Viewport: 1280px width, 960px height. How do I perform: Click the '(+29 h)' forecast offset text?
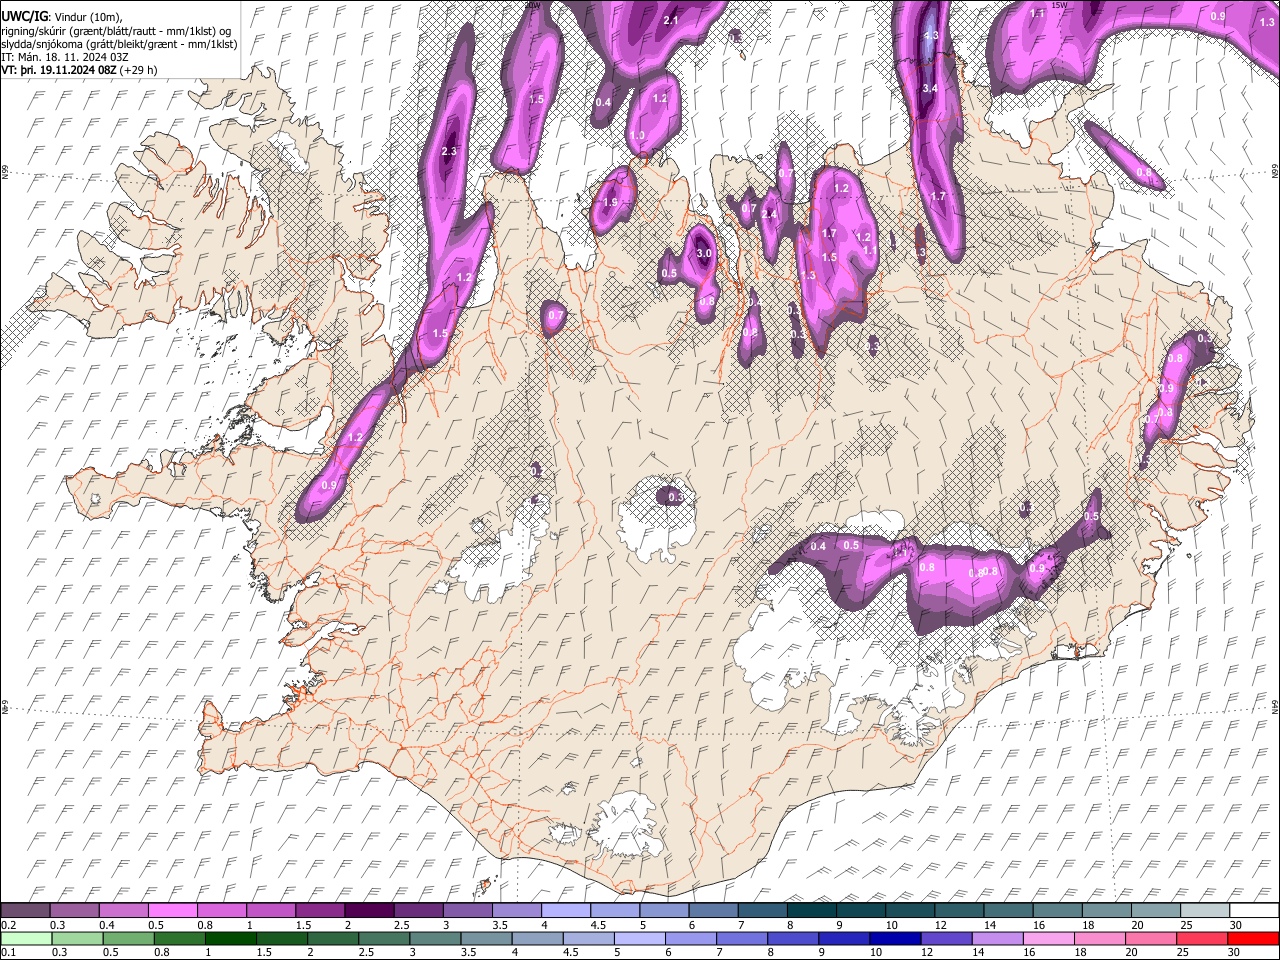point(139,71)
